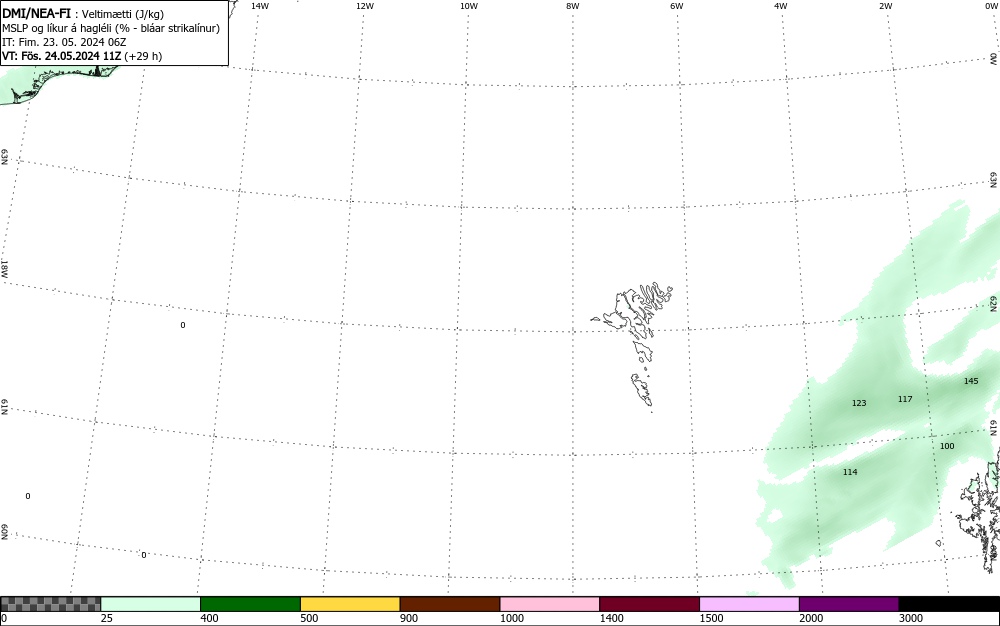Click the CAPE value 123
The height and width of the screenshot is (626, 1000).
(x=859, y=403)
